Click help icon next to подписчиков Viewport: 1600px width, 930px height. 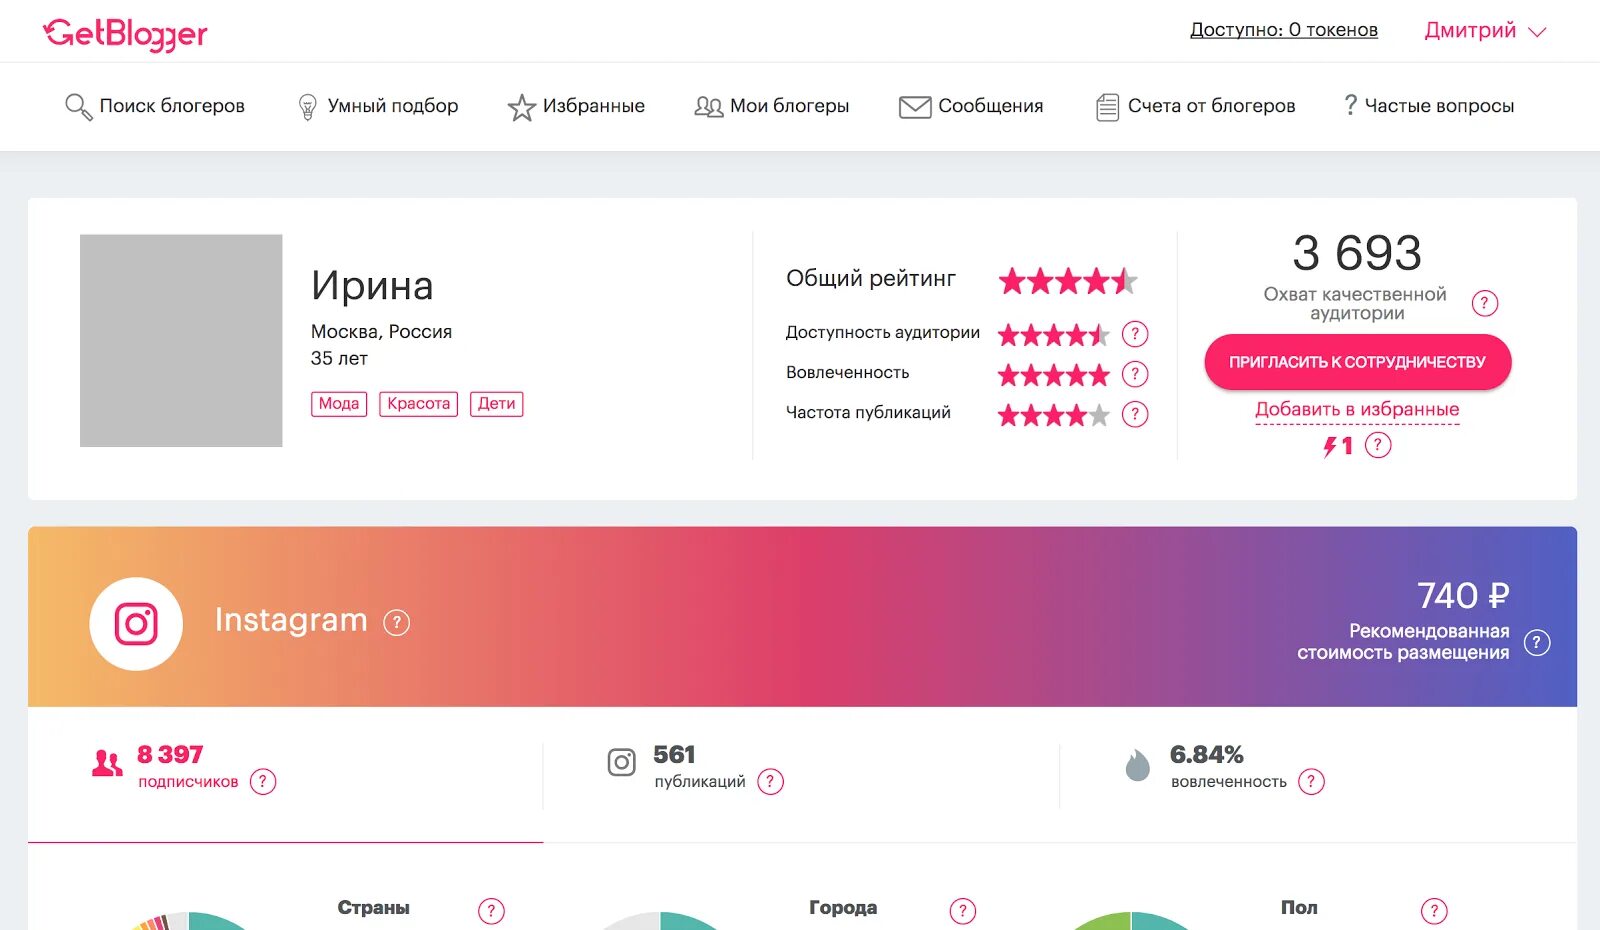click(263, 782)
